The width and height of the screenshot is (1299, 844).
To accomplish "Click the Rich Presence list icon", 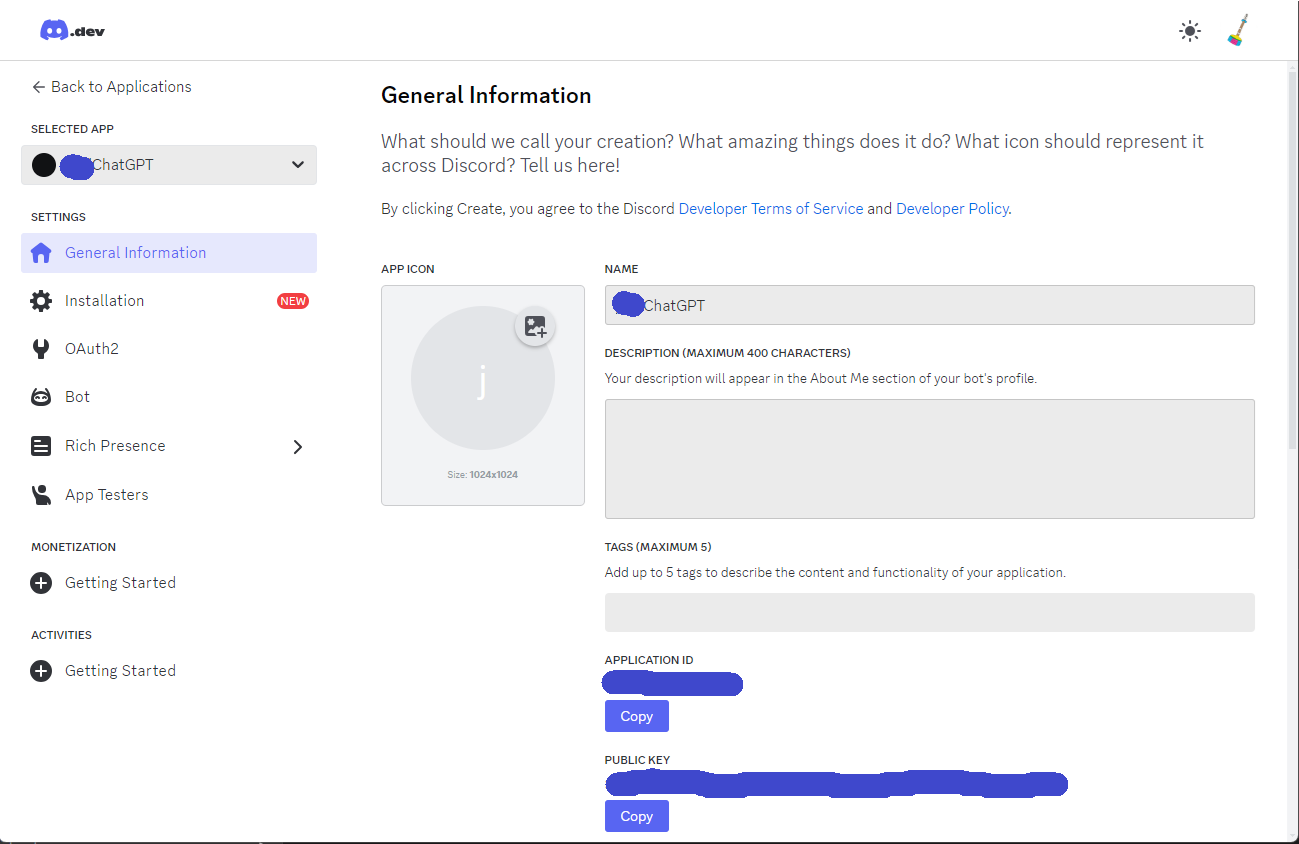I will point(41,446).
